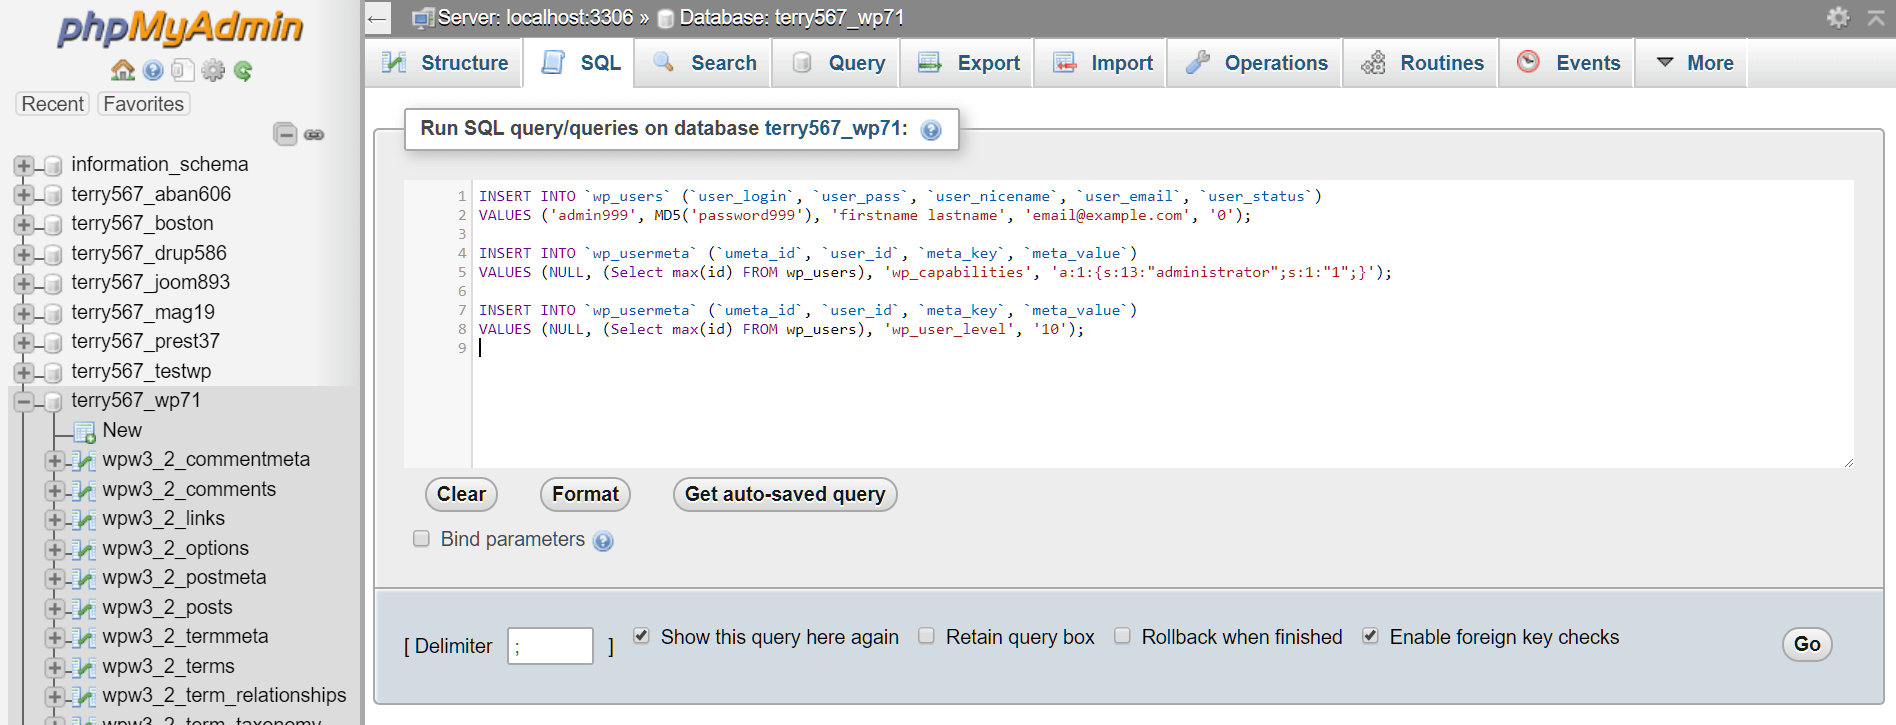Open the Import tab
The image size is (1896, 725).
coord(1101,63)
